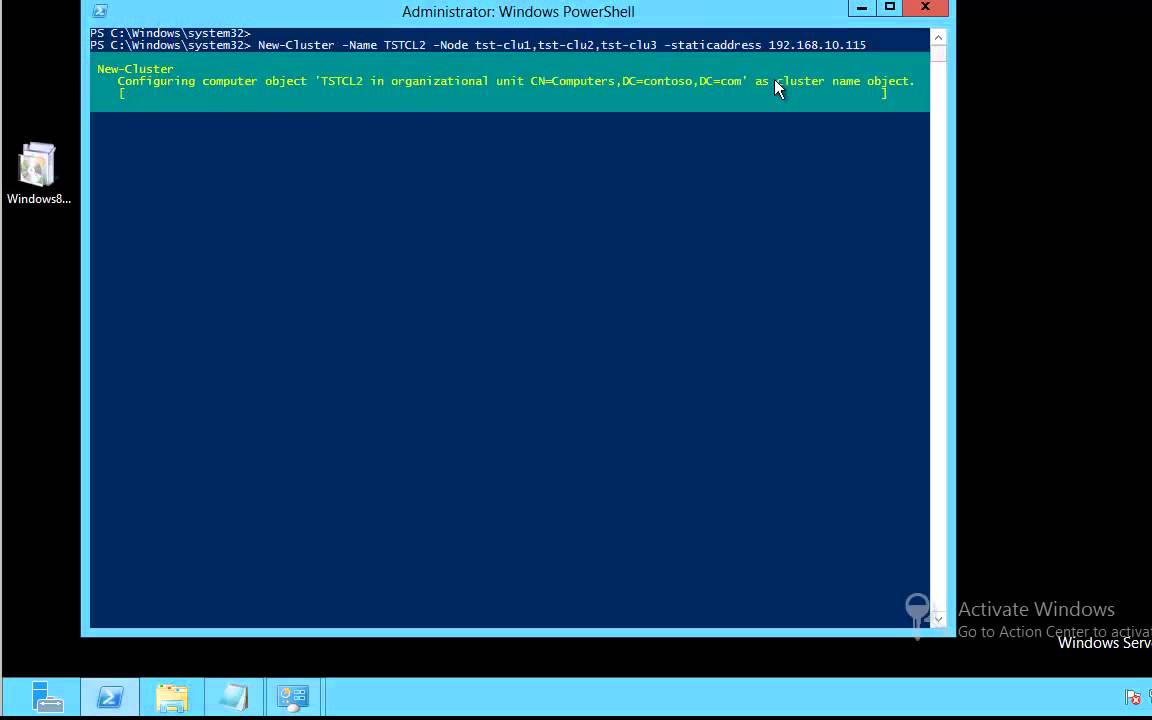This screenshot has height=720, width=1152.
Task: Click the New-Cluster command line text
Action: pyautogui.click(x=561, y=45)
